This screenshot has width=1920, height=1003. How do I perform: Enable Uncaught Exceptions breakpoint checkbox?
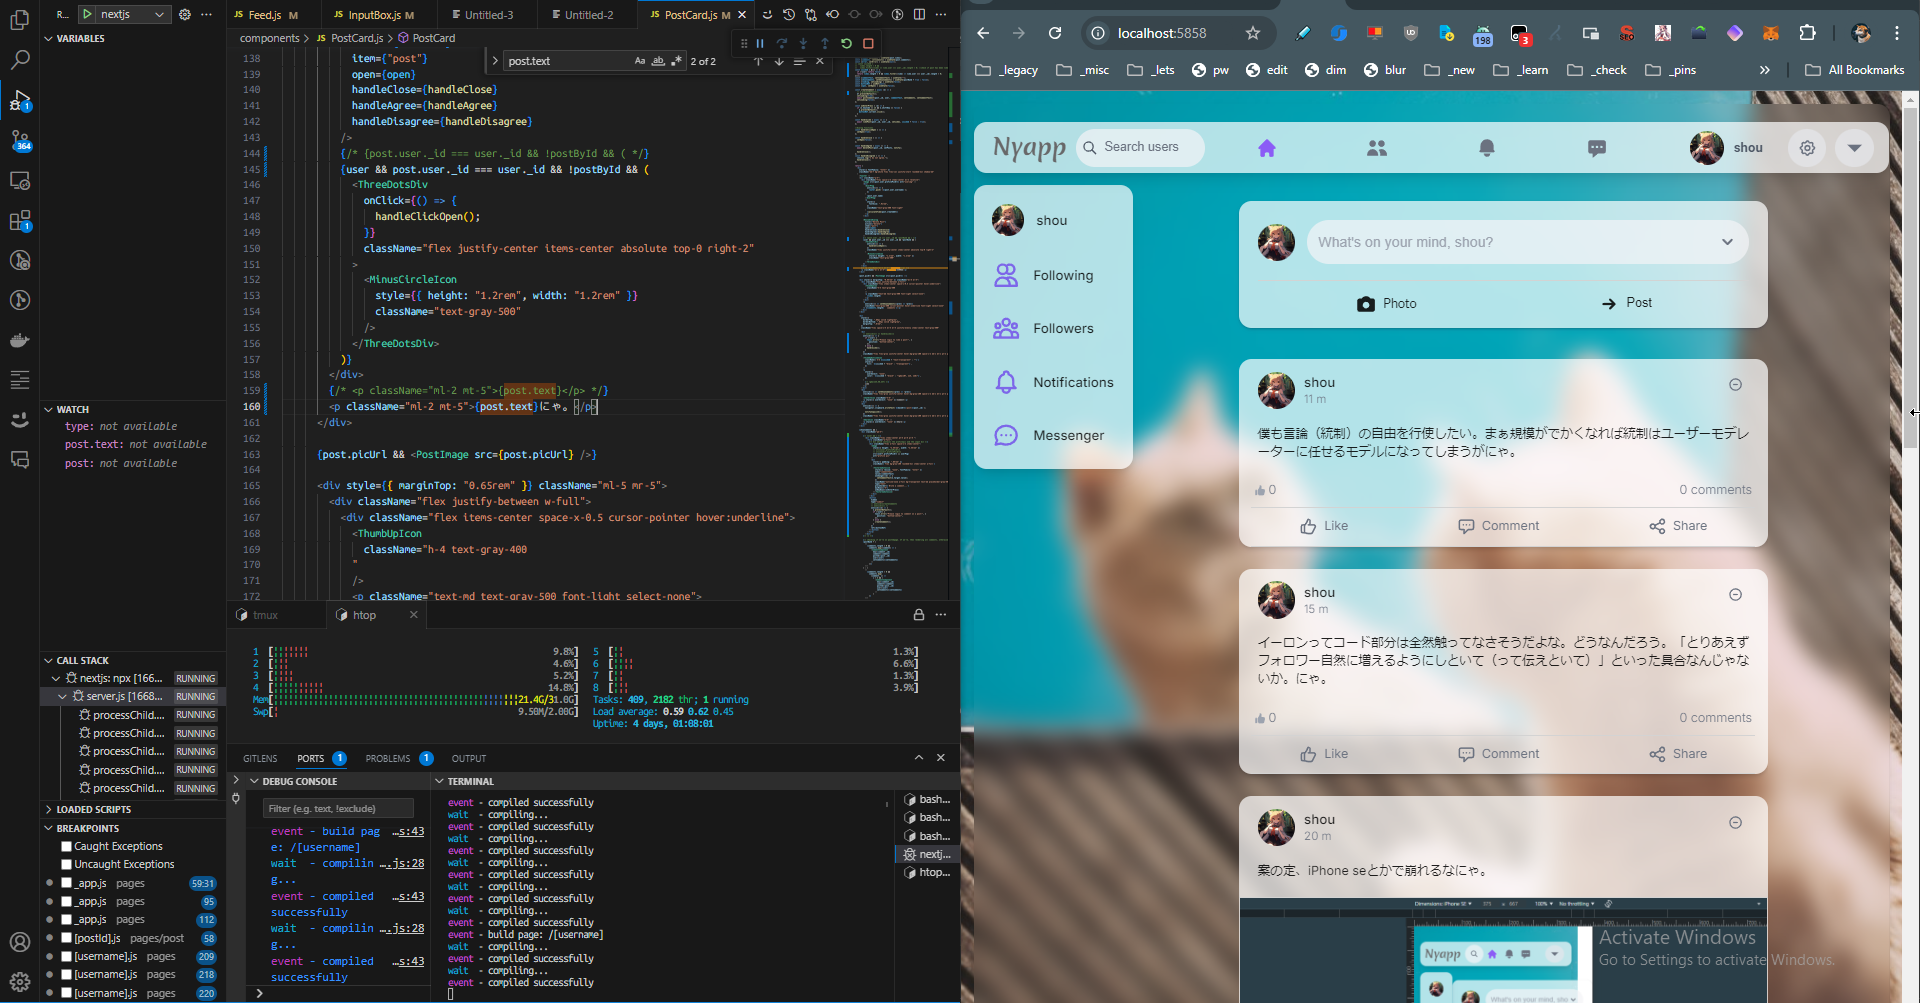(66, 864)
